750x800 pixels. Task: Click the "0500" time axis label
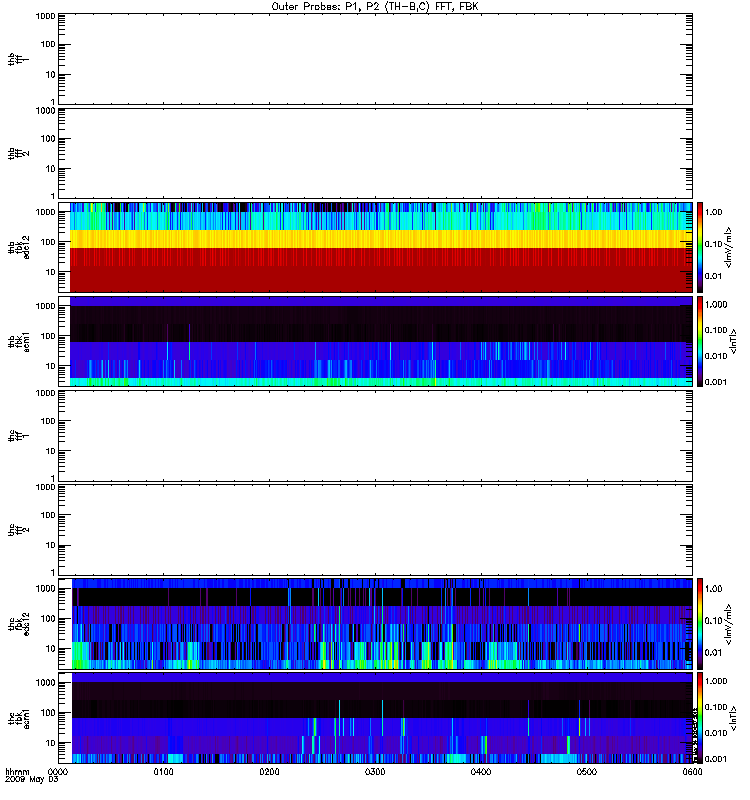(587, 772)
